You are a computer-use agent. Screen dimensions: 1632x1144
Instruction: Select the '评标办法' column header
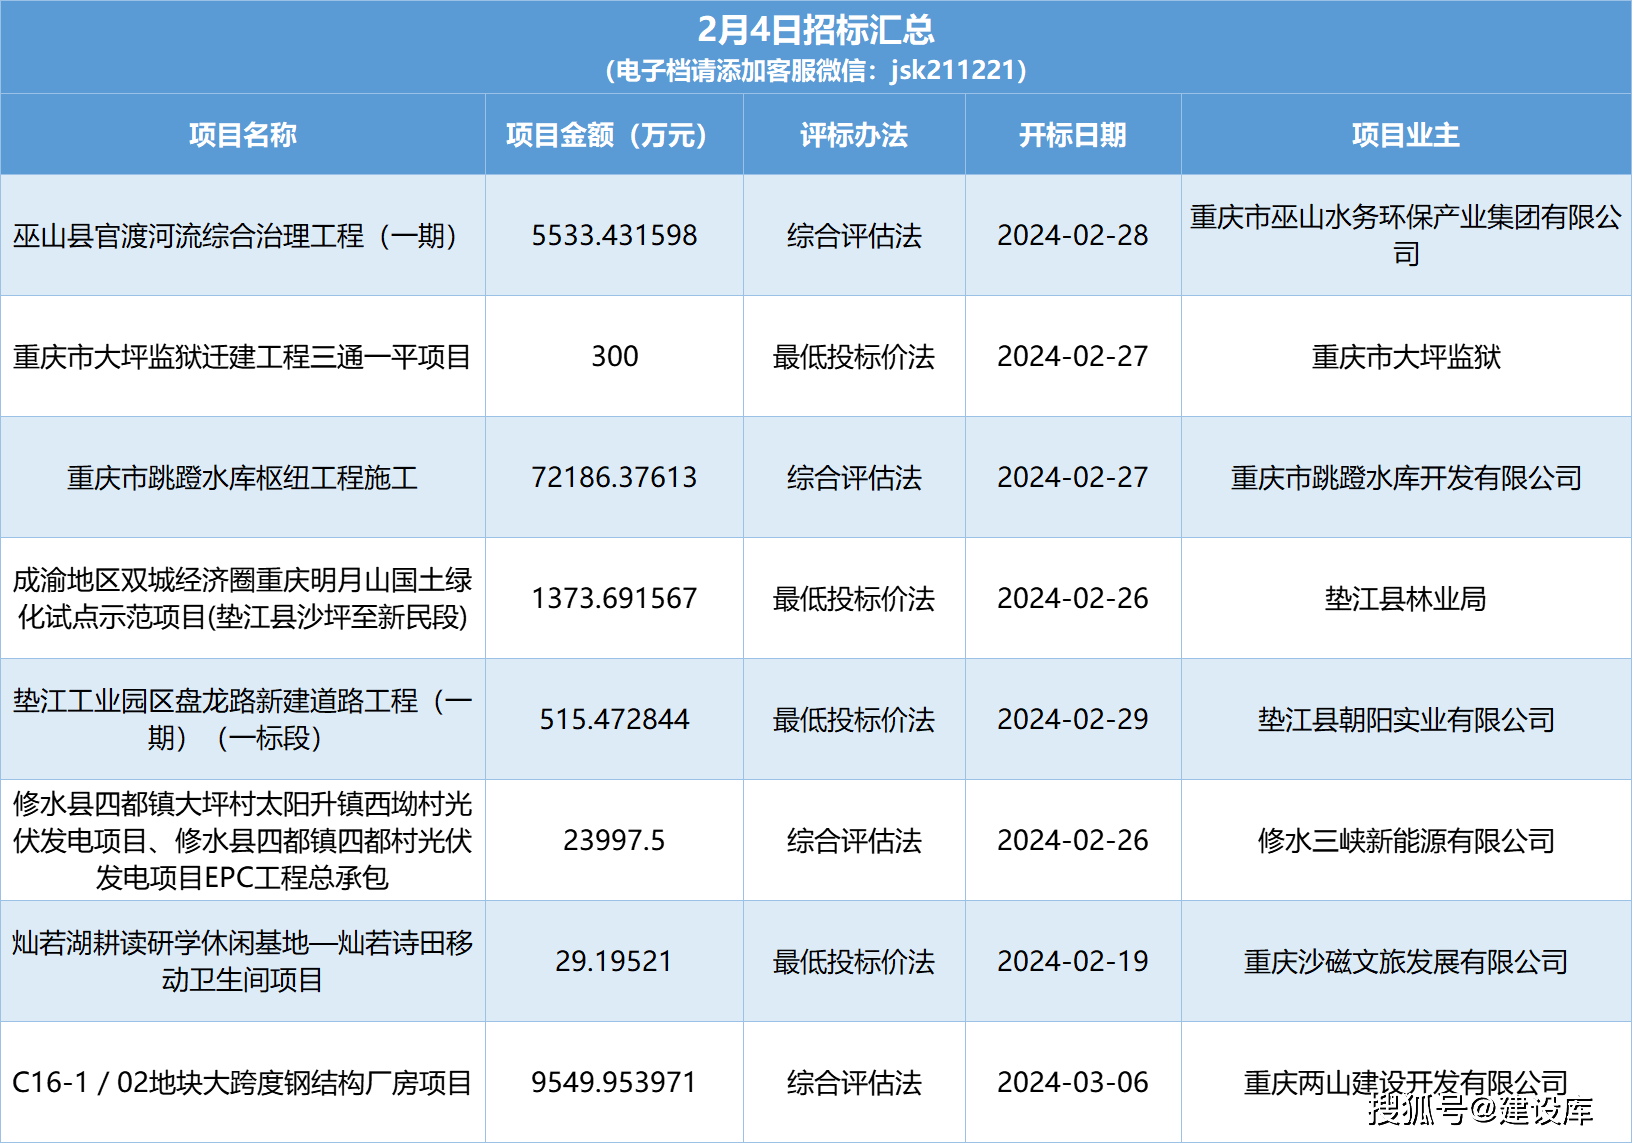[854, 135]
